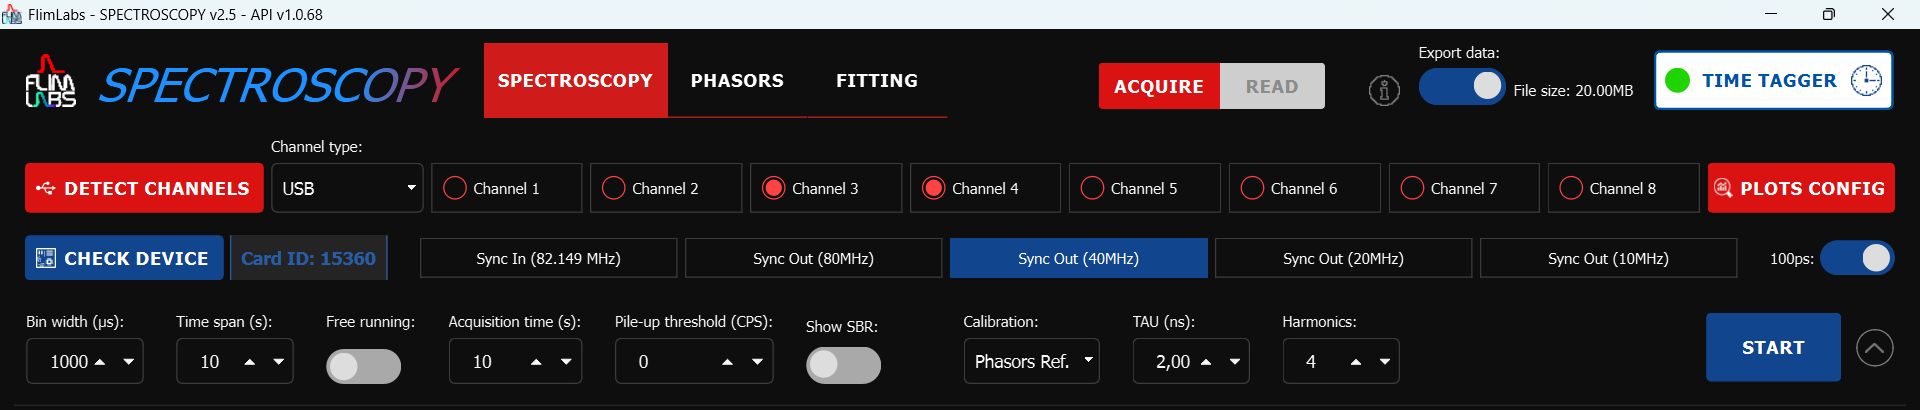Screen dimensions: 1920x410
Task: Select the Channel 7 radio button
Action: [x=1412, y=188]
